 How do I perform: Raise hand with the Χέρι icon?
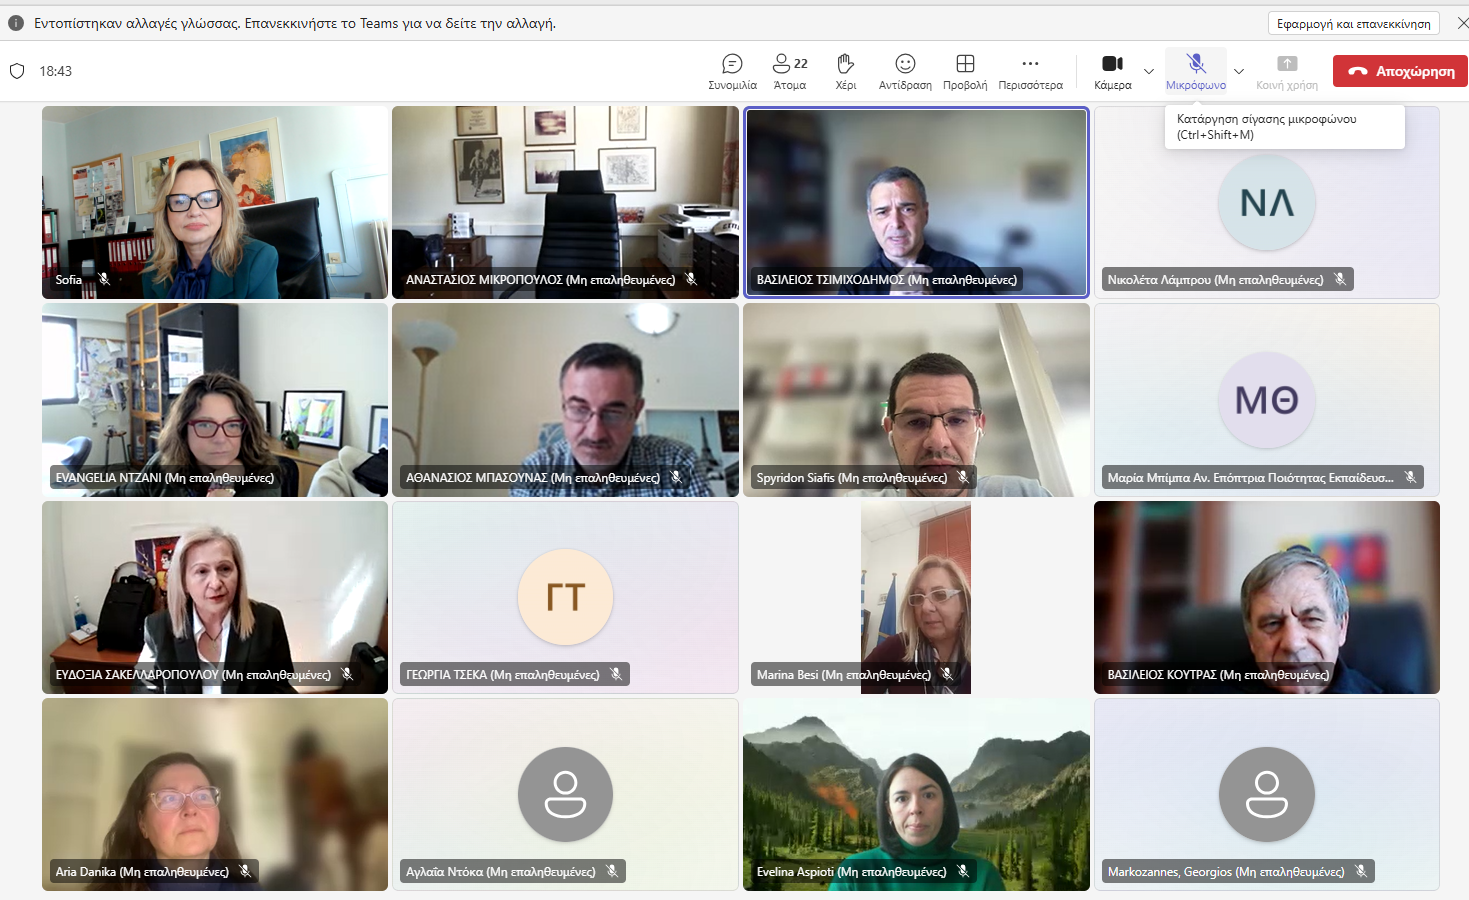tap(846, 71)
